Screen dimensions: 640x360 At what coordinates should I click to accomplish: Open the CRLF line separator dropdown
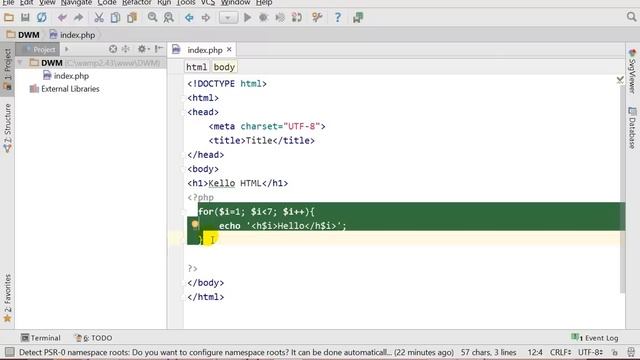coord(560,352)
